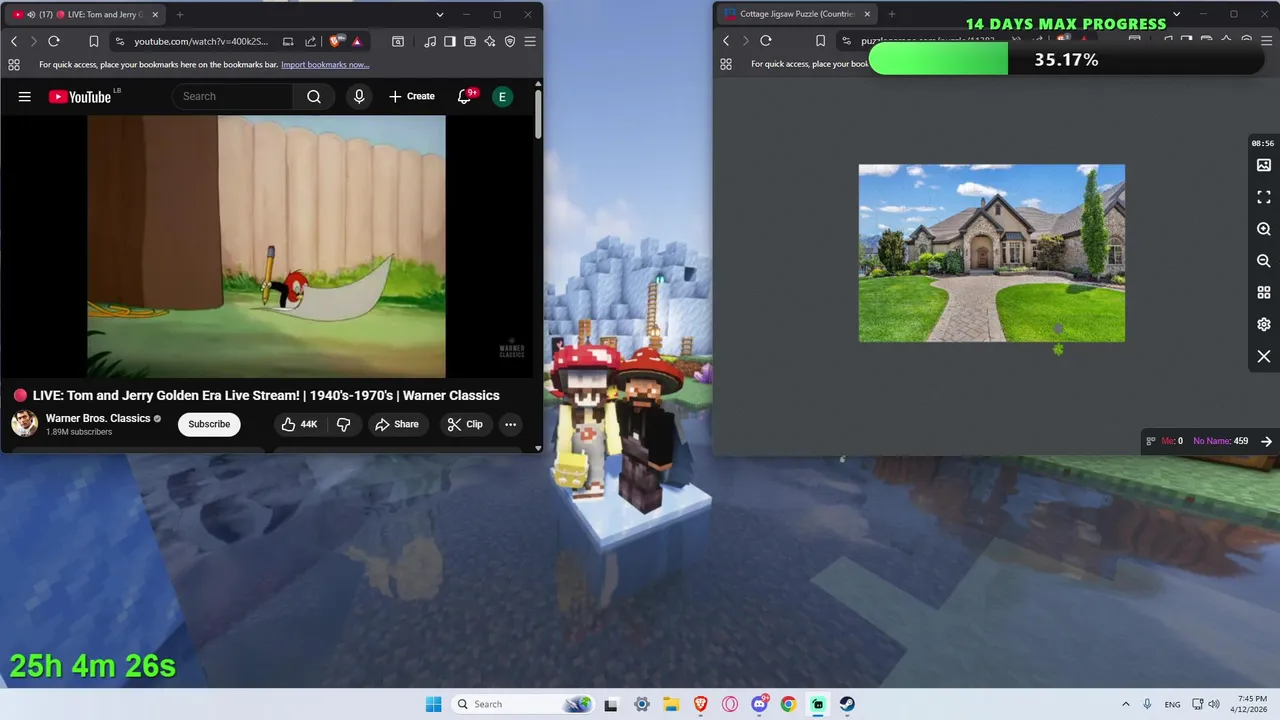Click the youtube.com address bar URL
This screenshot has height=720, width=1280.
click(x=201, y=41)
